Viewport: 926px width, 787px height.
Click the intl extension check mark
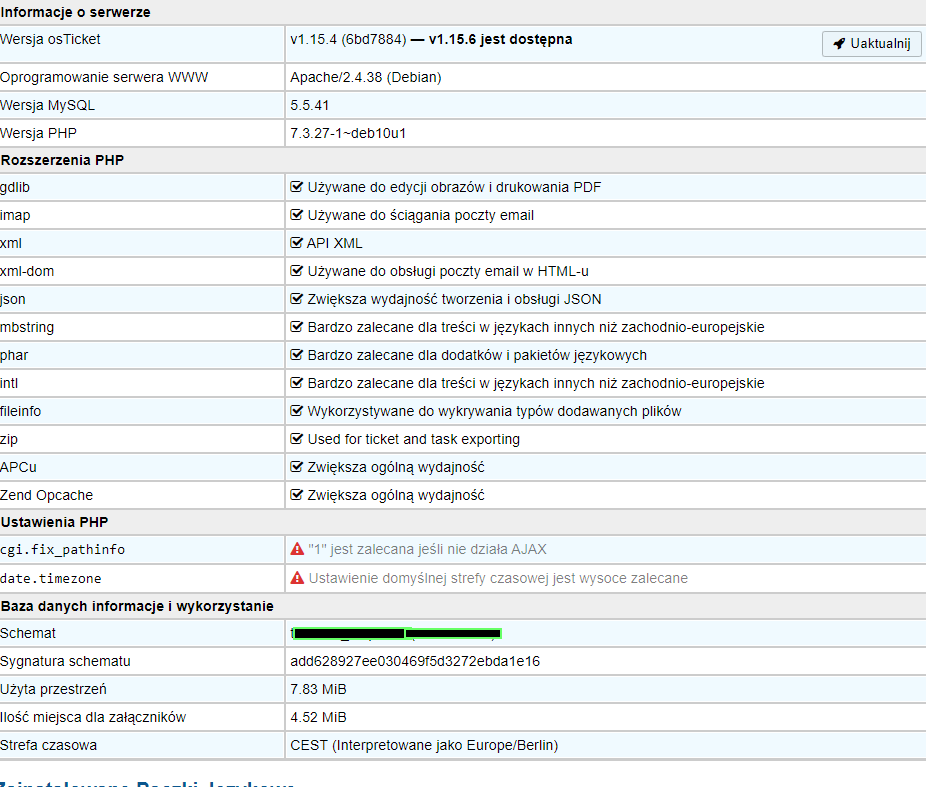point(297,383)
